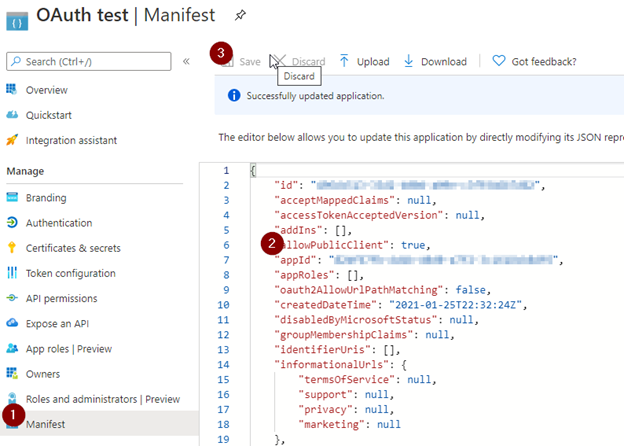
Task: Click the Owners icon
Action: (12, 373)
